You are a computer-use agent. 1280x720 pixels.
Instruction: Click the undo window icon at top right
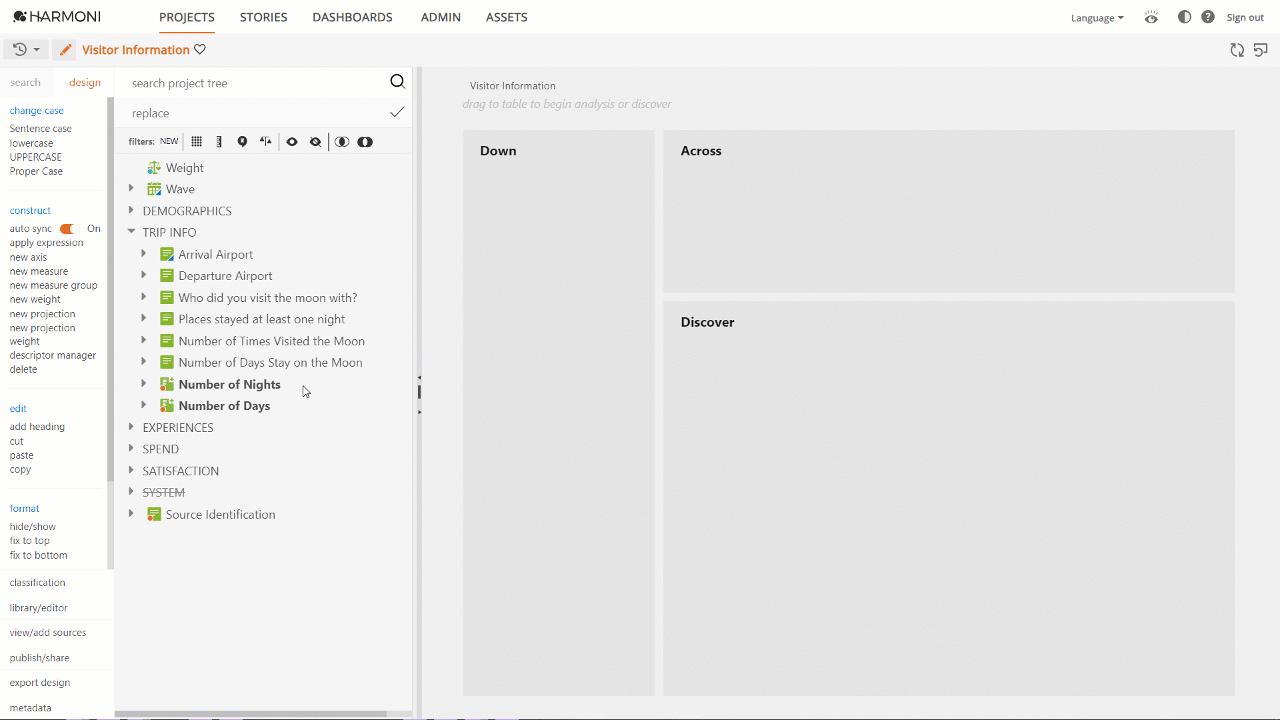tap(1261, 50)
